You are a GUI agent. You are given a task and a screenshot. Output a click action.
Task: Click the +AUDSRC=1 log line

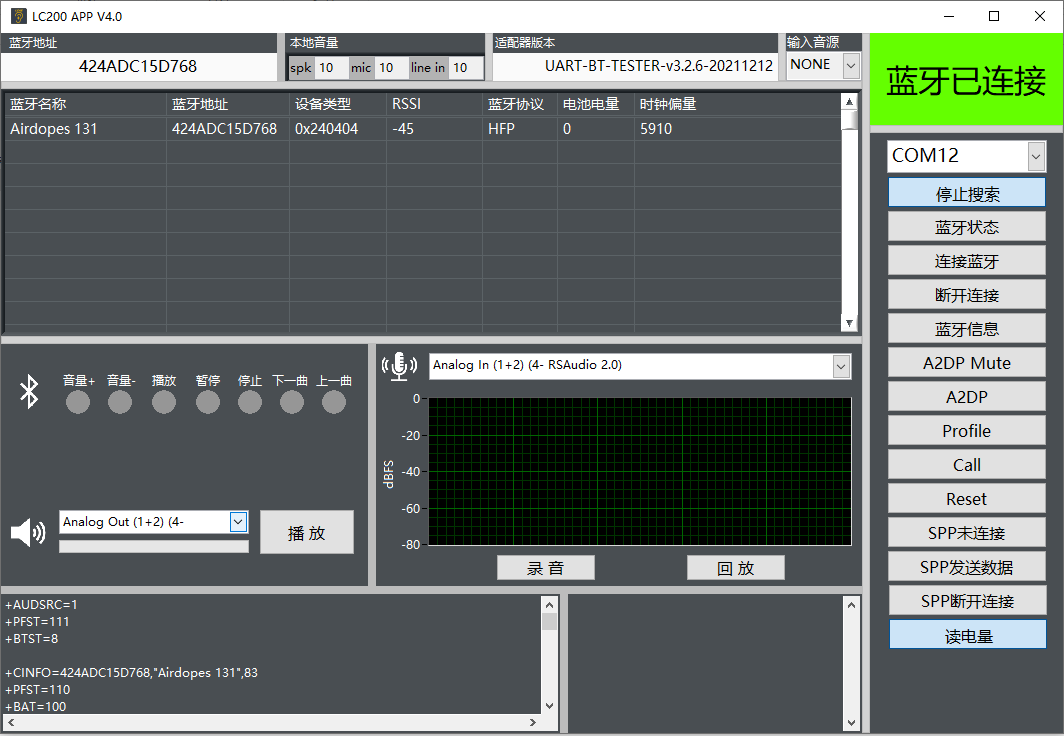pyautogui.click(x=41, y=604)
